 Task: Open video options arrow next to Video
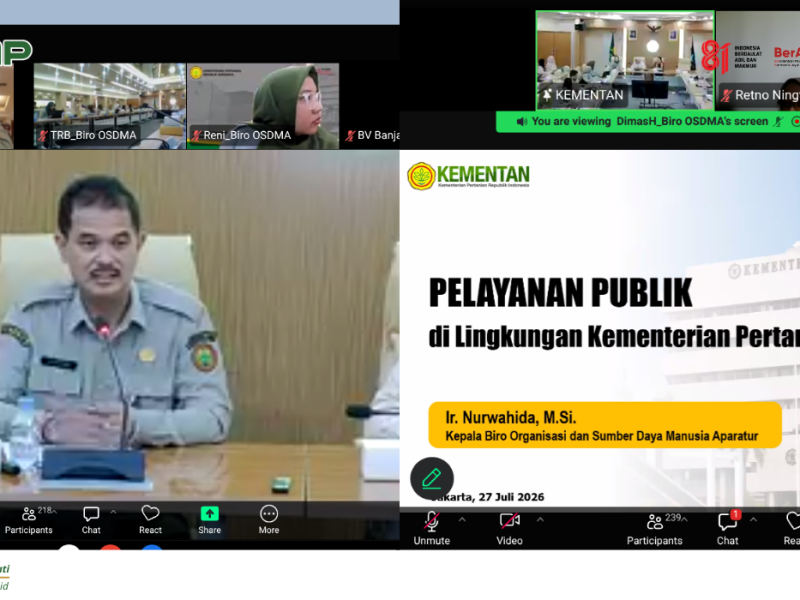pos(540,519)
